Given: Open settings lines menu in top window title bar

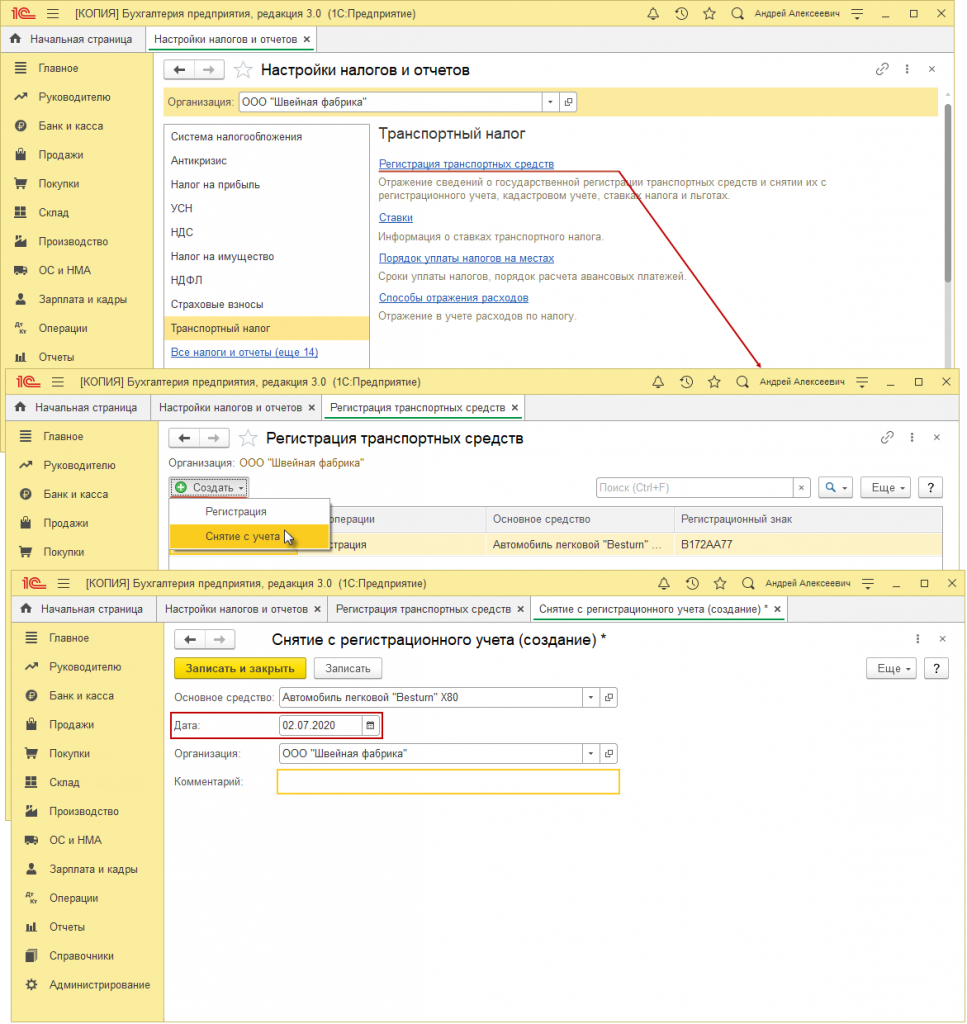Looking at the screenshot, I should [x=857, y=13].
